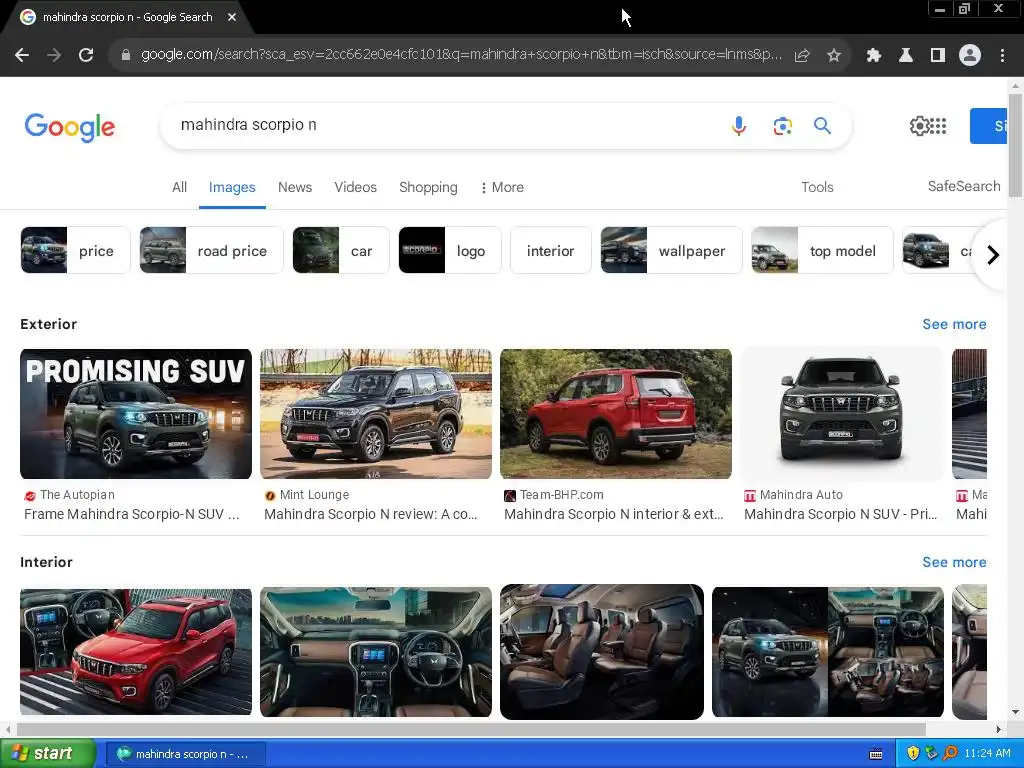This screenshot has height=768, width=1024.
Task: Click the Google logo
Action: (69, 127)
